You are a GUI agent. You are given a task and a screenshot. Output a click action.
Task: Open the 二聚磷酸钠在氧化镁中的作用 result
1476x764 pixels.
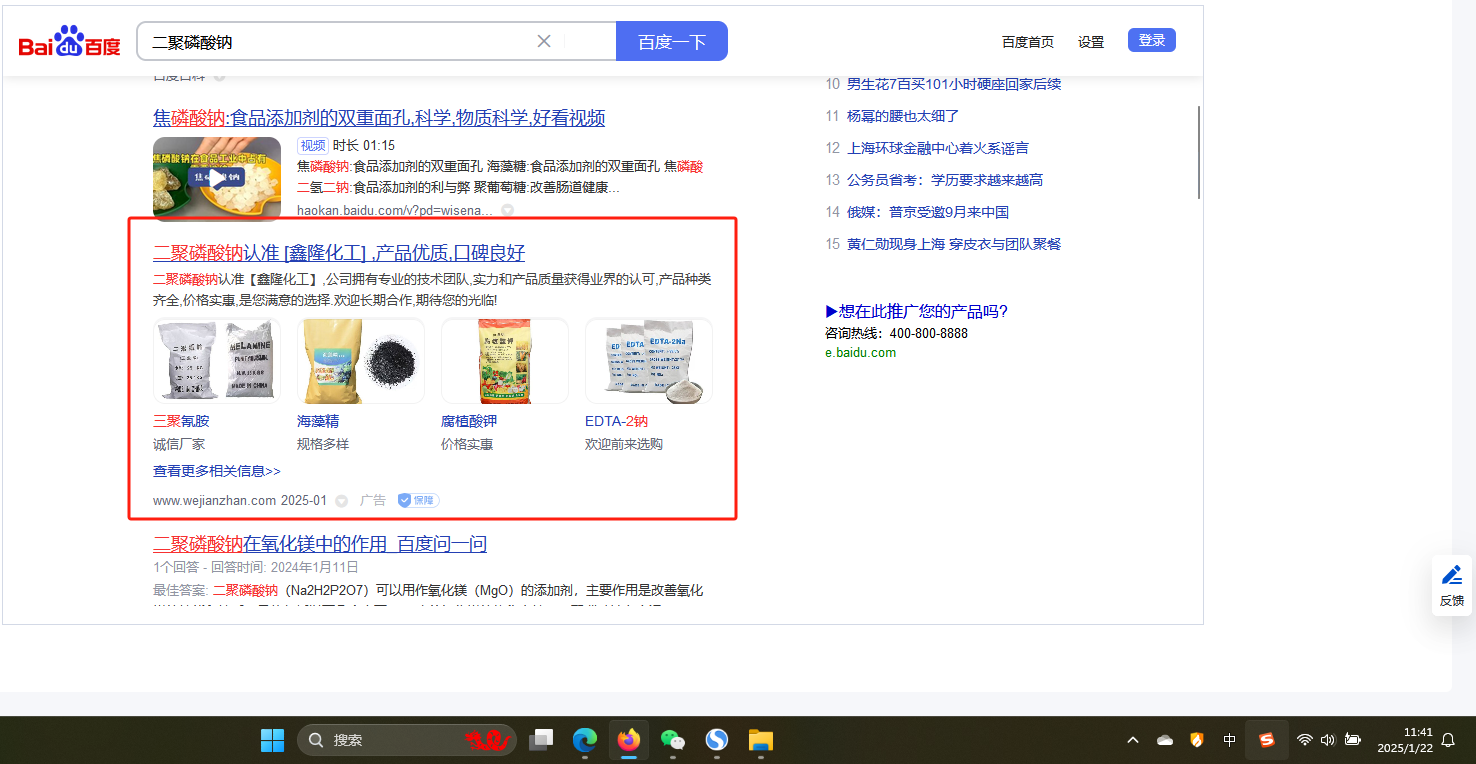[320, 544]
